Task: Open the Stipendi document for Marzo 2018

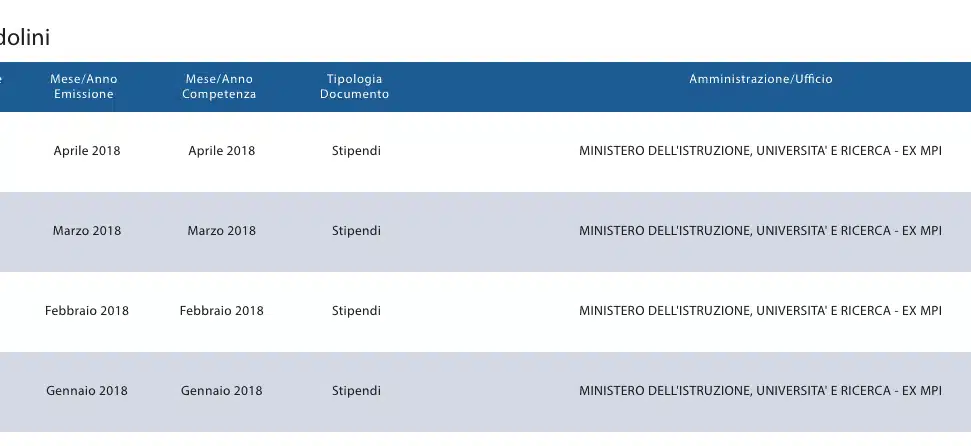Action: click(x=356, y=231)
